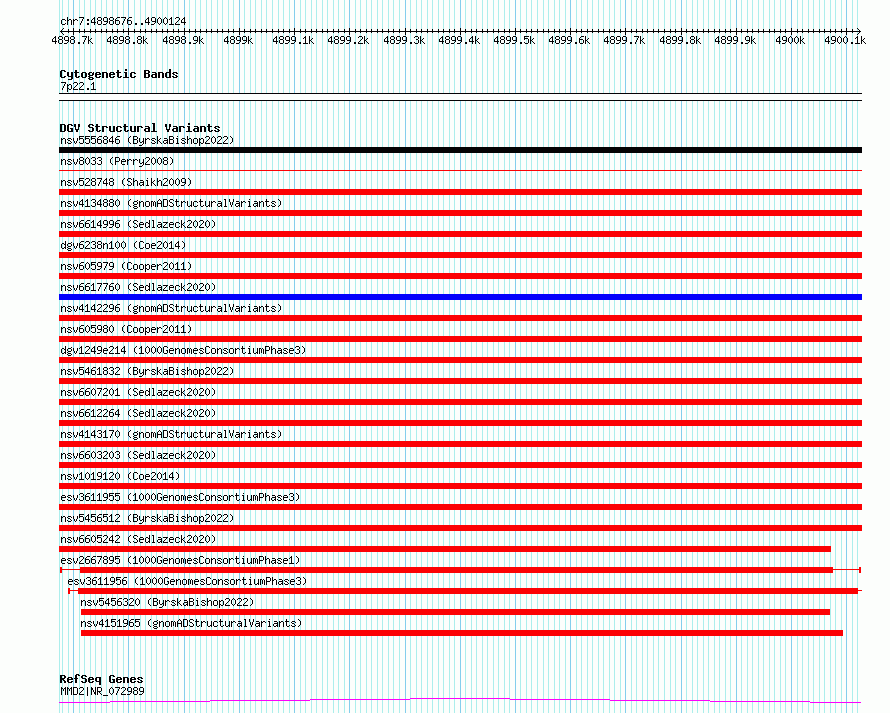Select the 4899.2k ruler mark
Image resolution: width=890 pixels, height=713 pixels.
348,40
